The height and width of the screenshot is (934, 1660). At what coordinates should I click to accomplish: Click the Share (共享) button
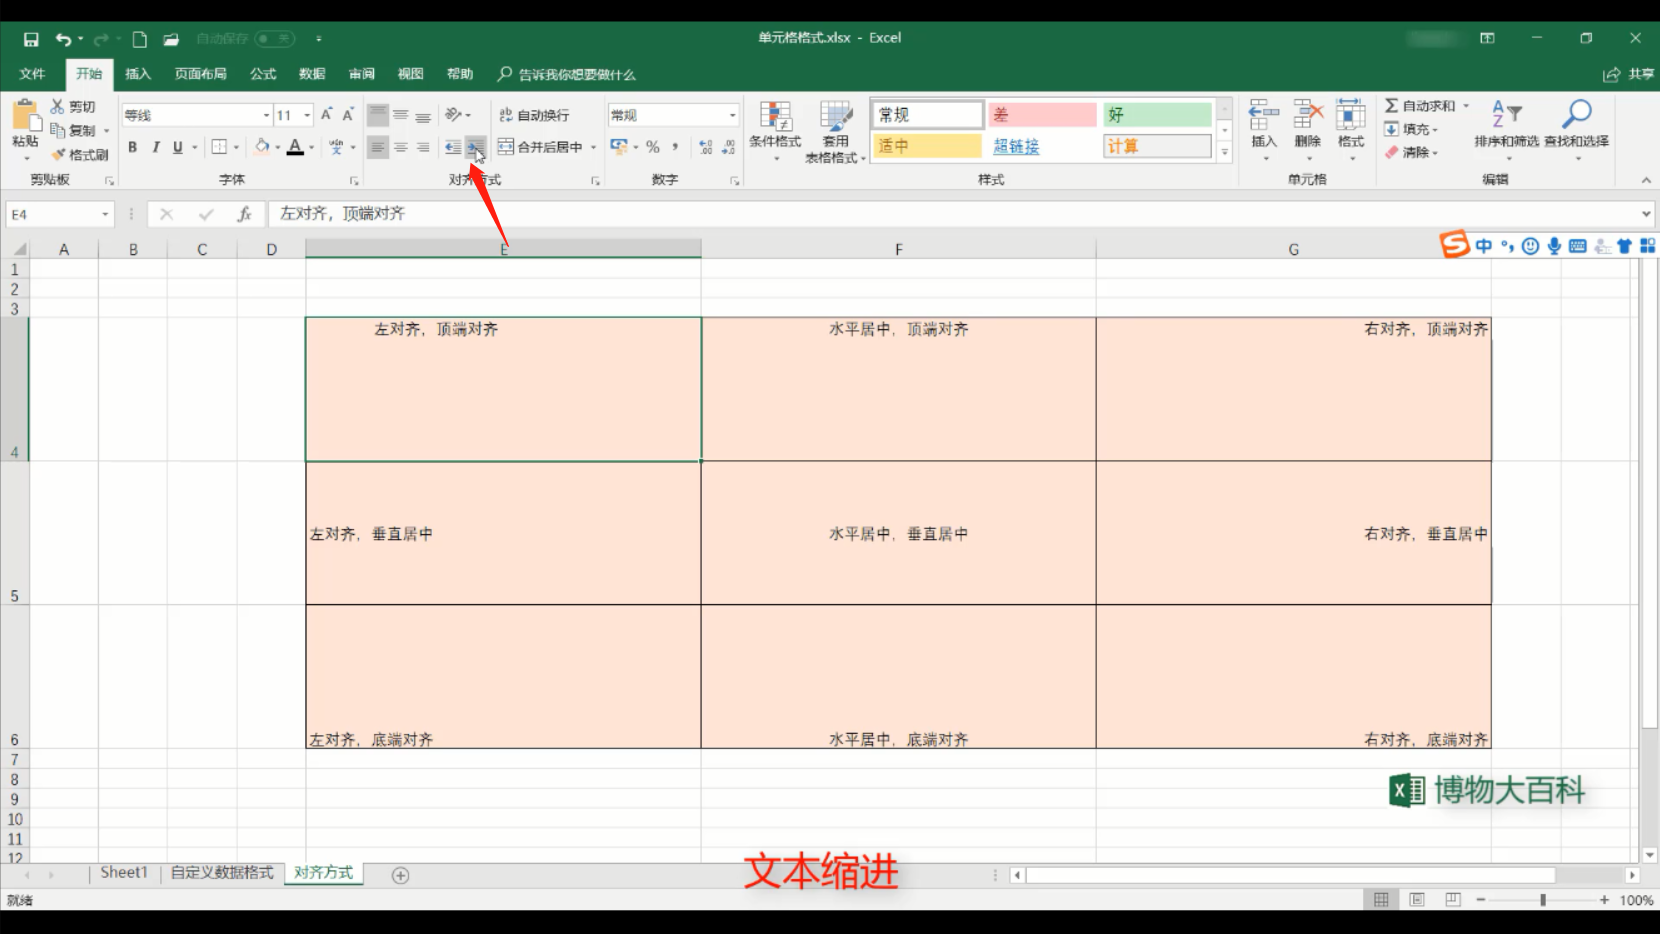click(x=1629, y=74)
